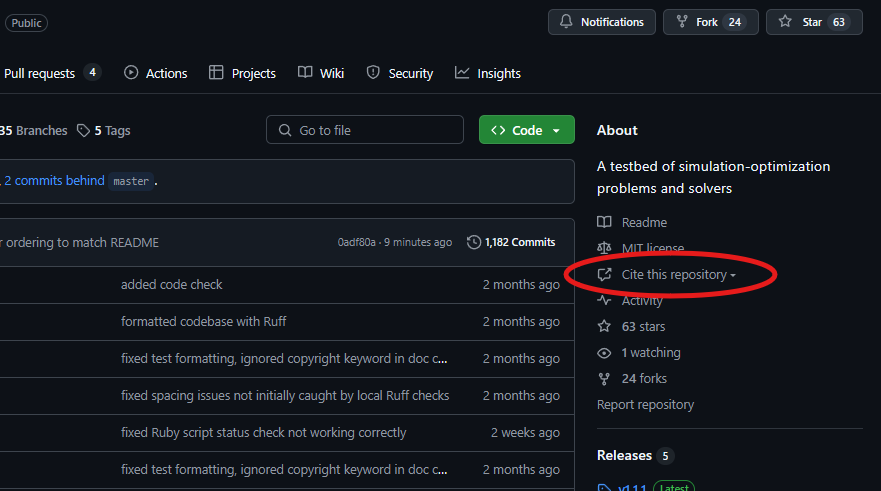The height and width of the screenshot is (491, 881).
Task: Open the Readme link in About
Action: (x=644, y=222)
